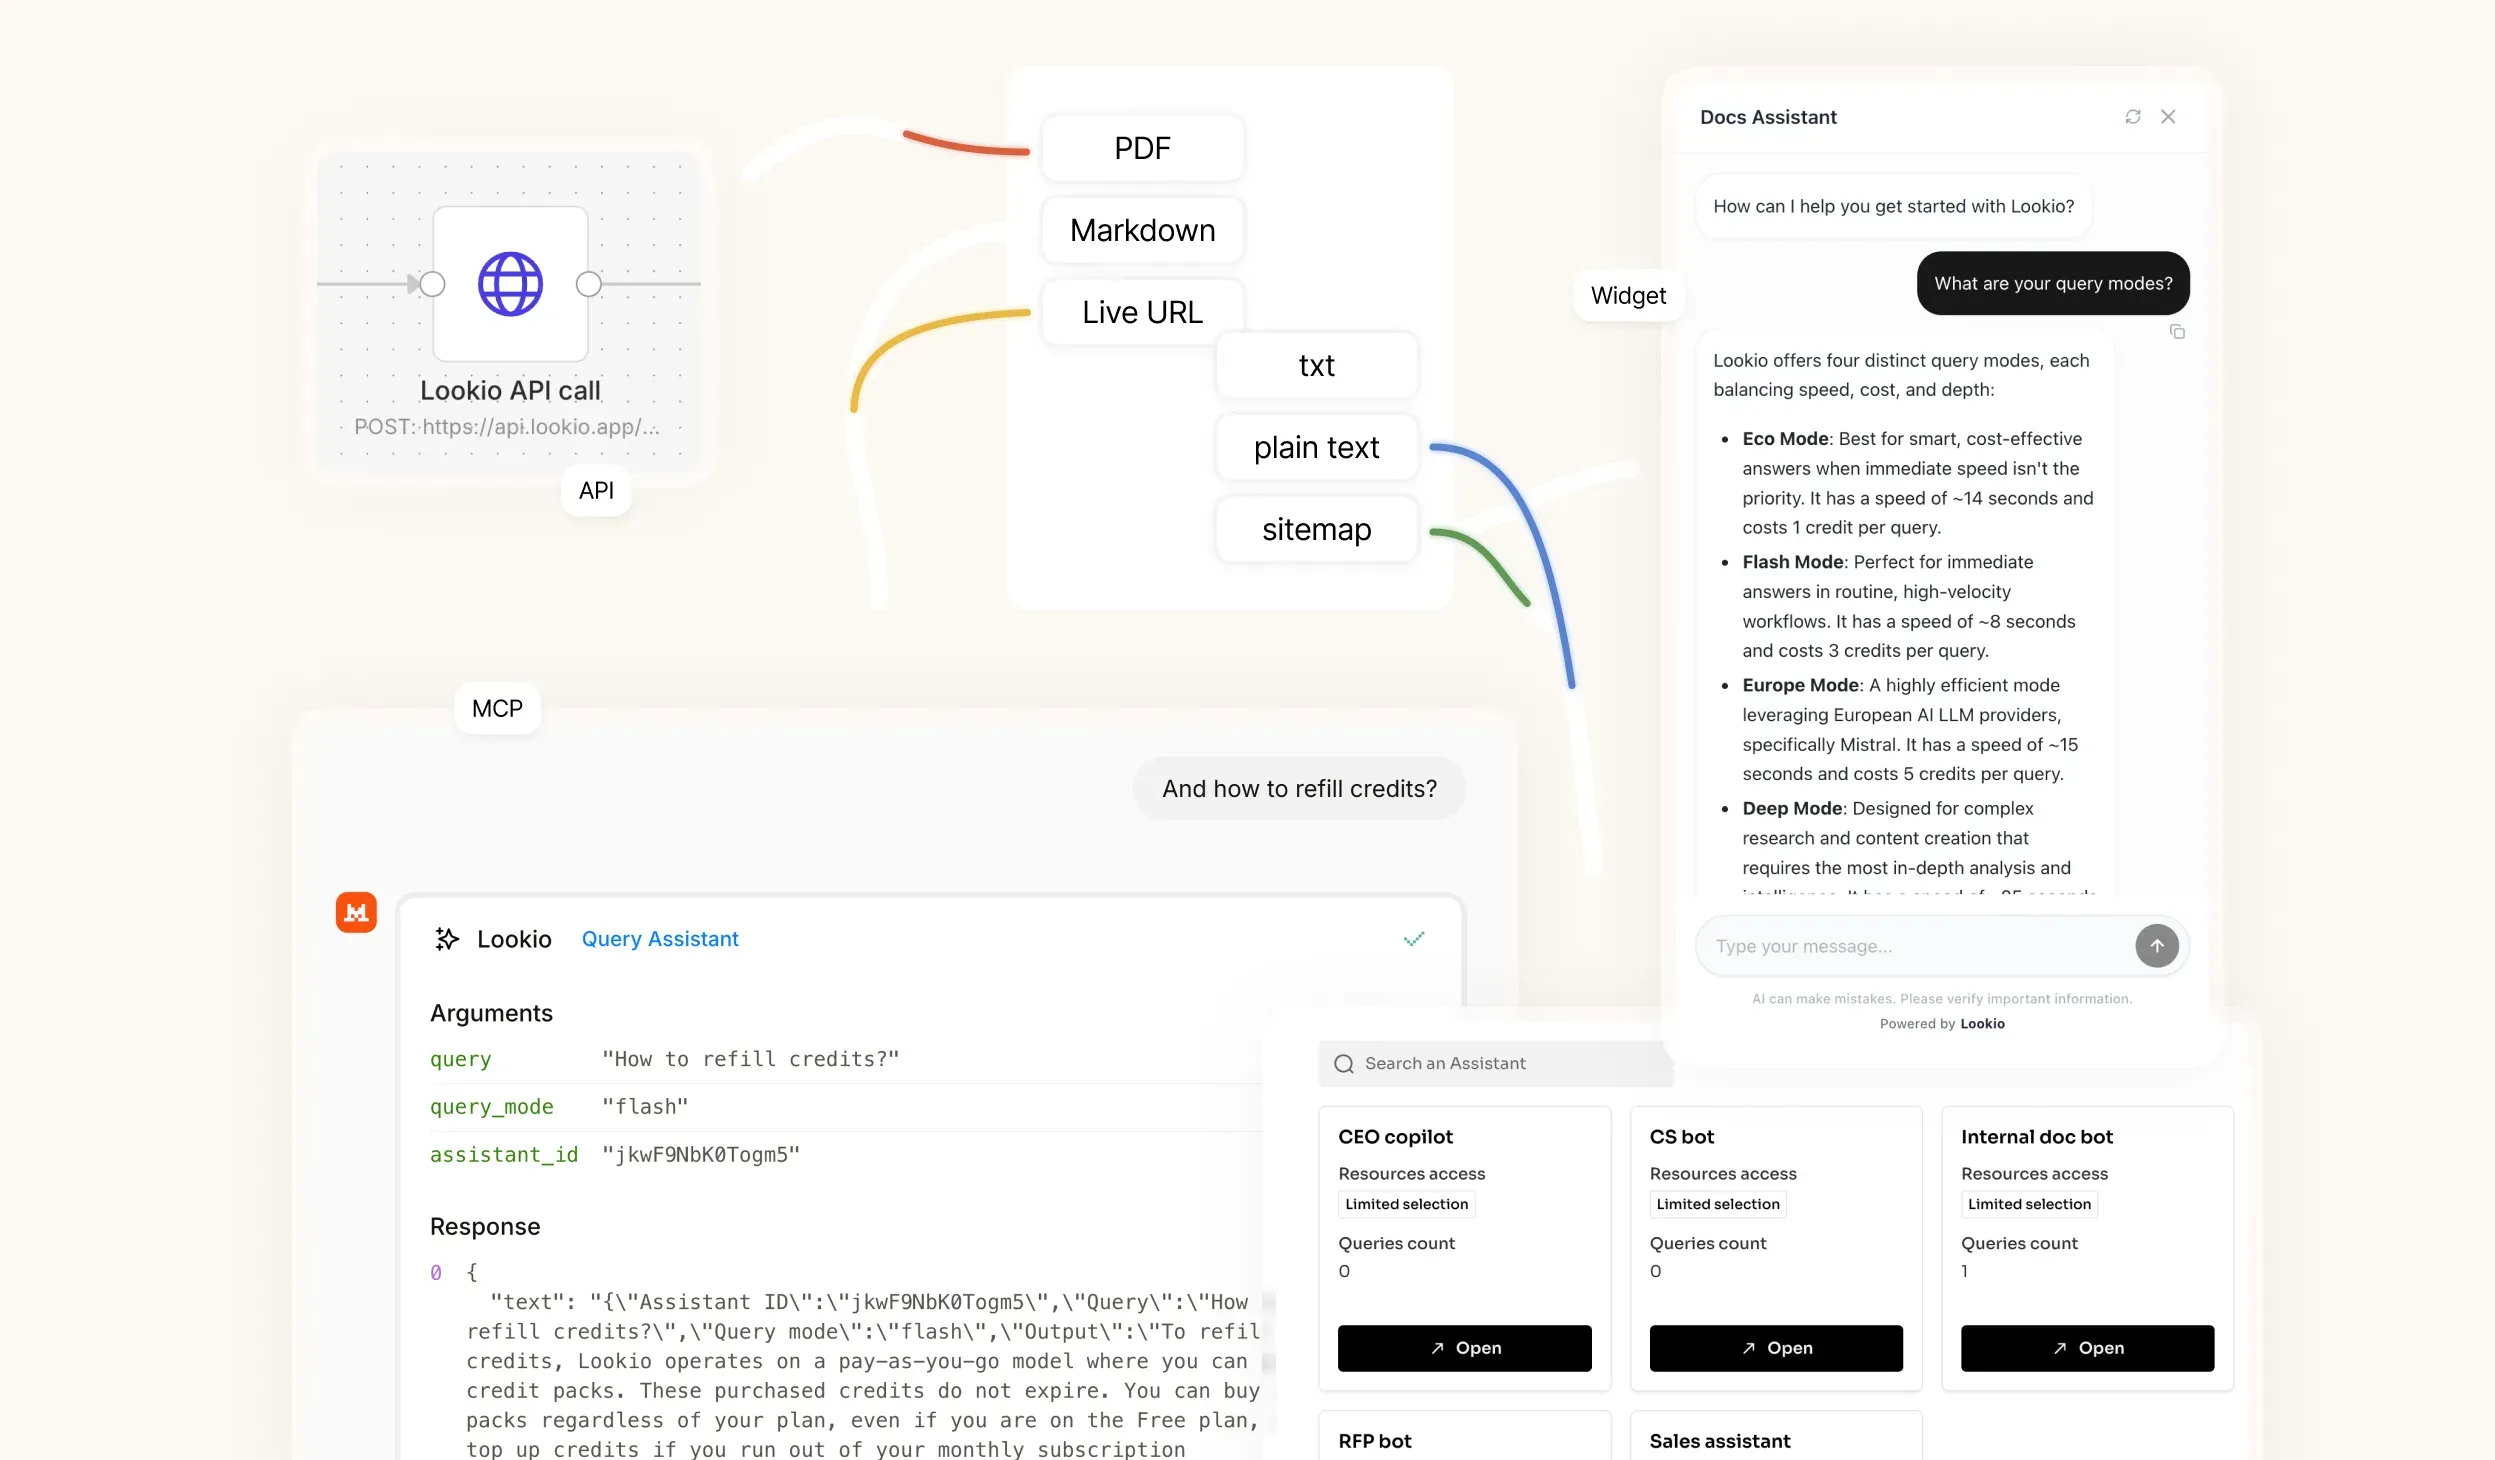Image resolution: width=2495 pixels, height=1460 pixels.
Task: Click the CS bot card title
Action: 1681,1137
